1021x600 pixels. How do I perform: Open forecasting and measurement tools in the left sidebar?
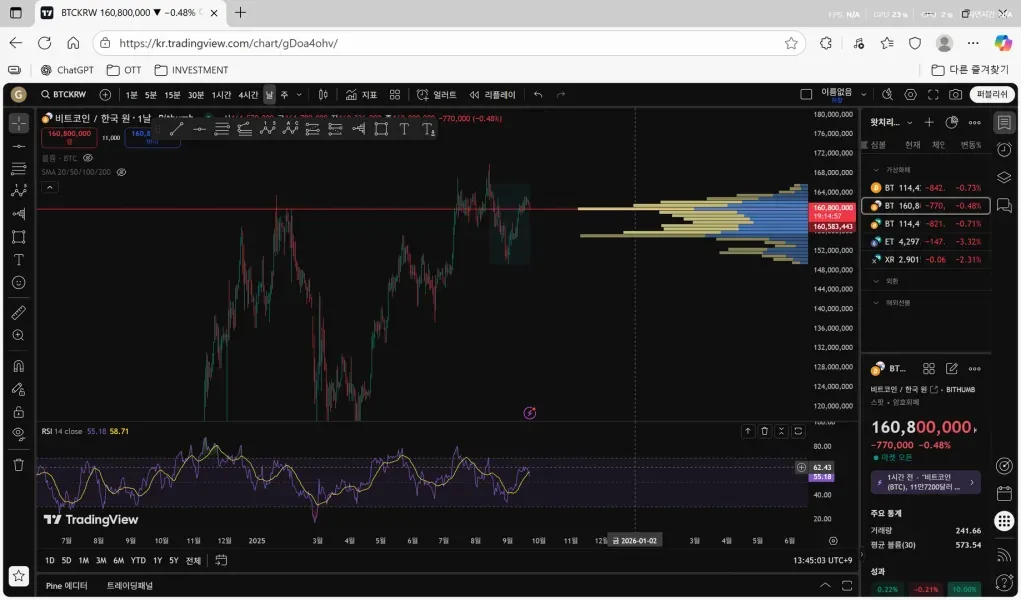(19, 214)
